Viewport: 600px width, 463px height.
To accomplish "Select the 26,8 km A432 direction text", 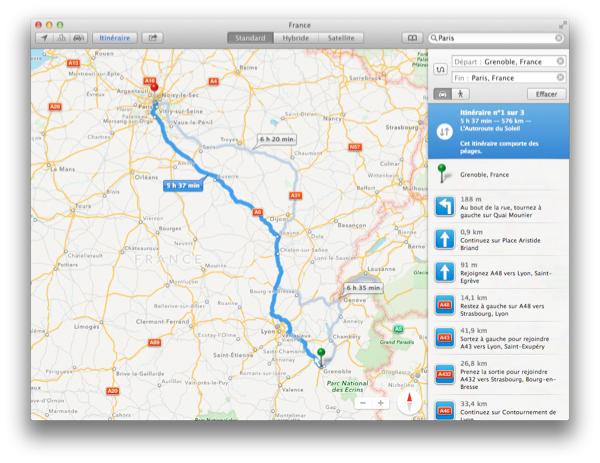I will [508, 375].
